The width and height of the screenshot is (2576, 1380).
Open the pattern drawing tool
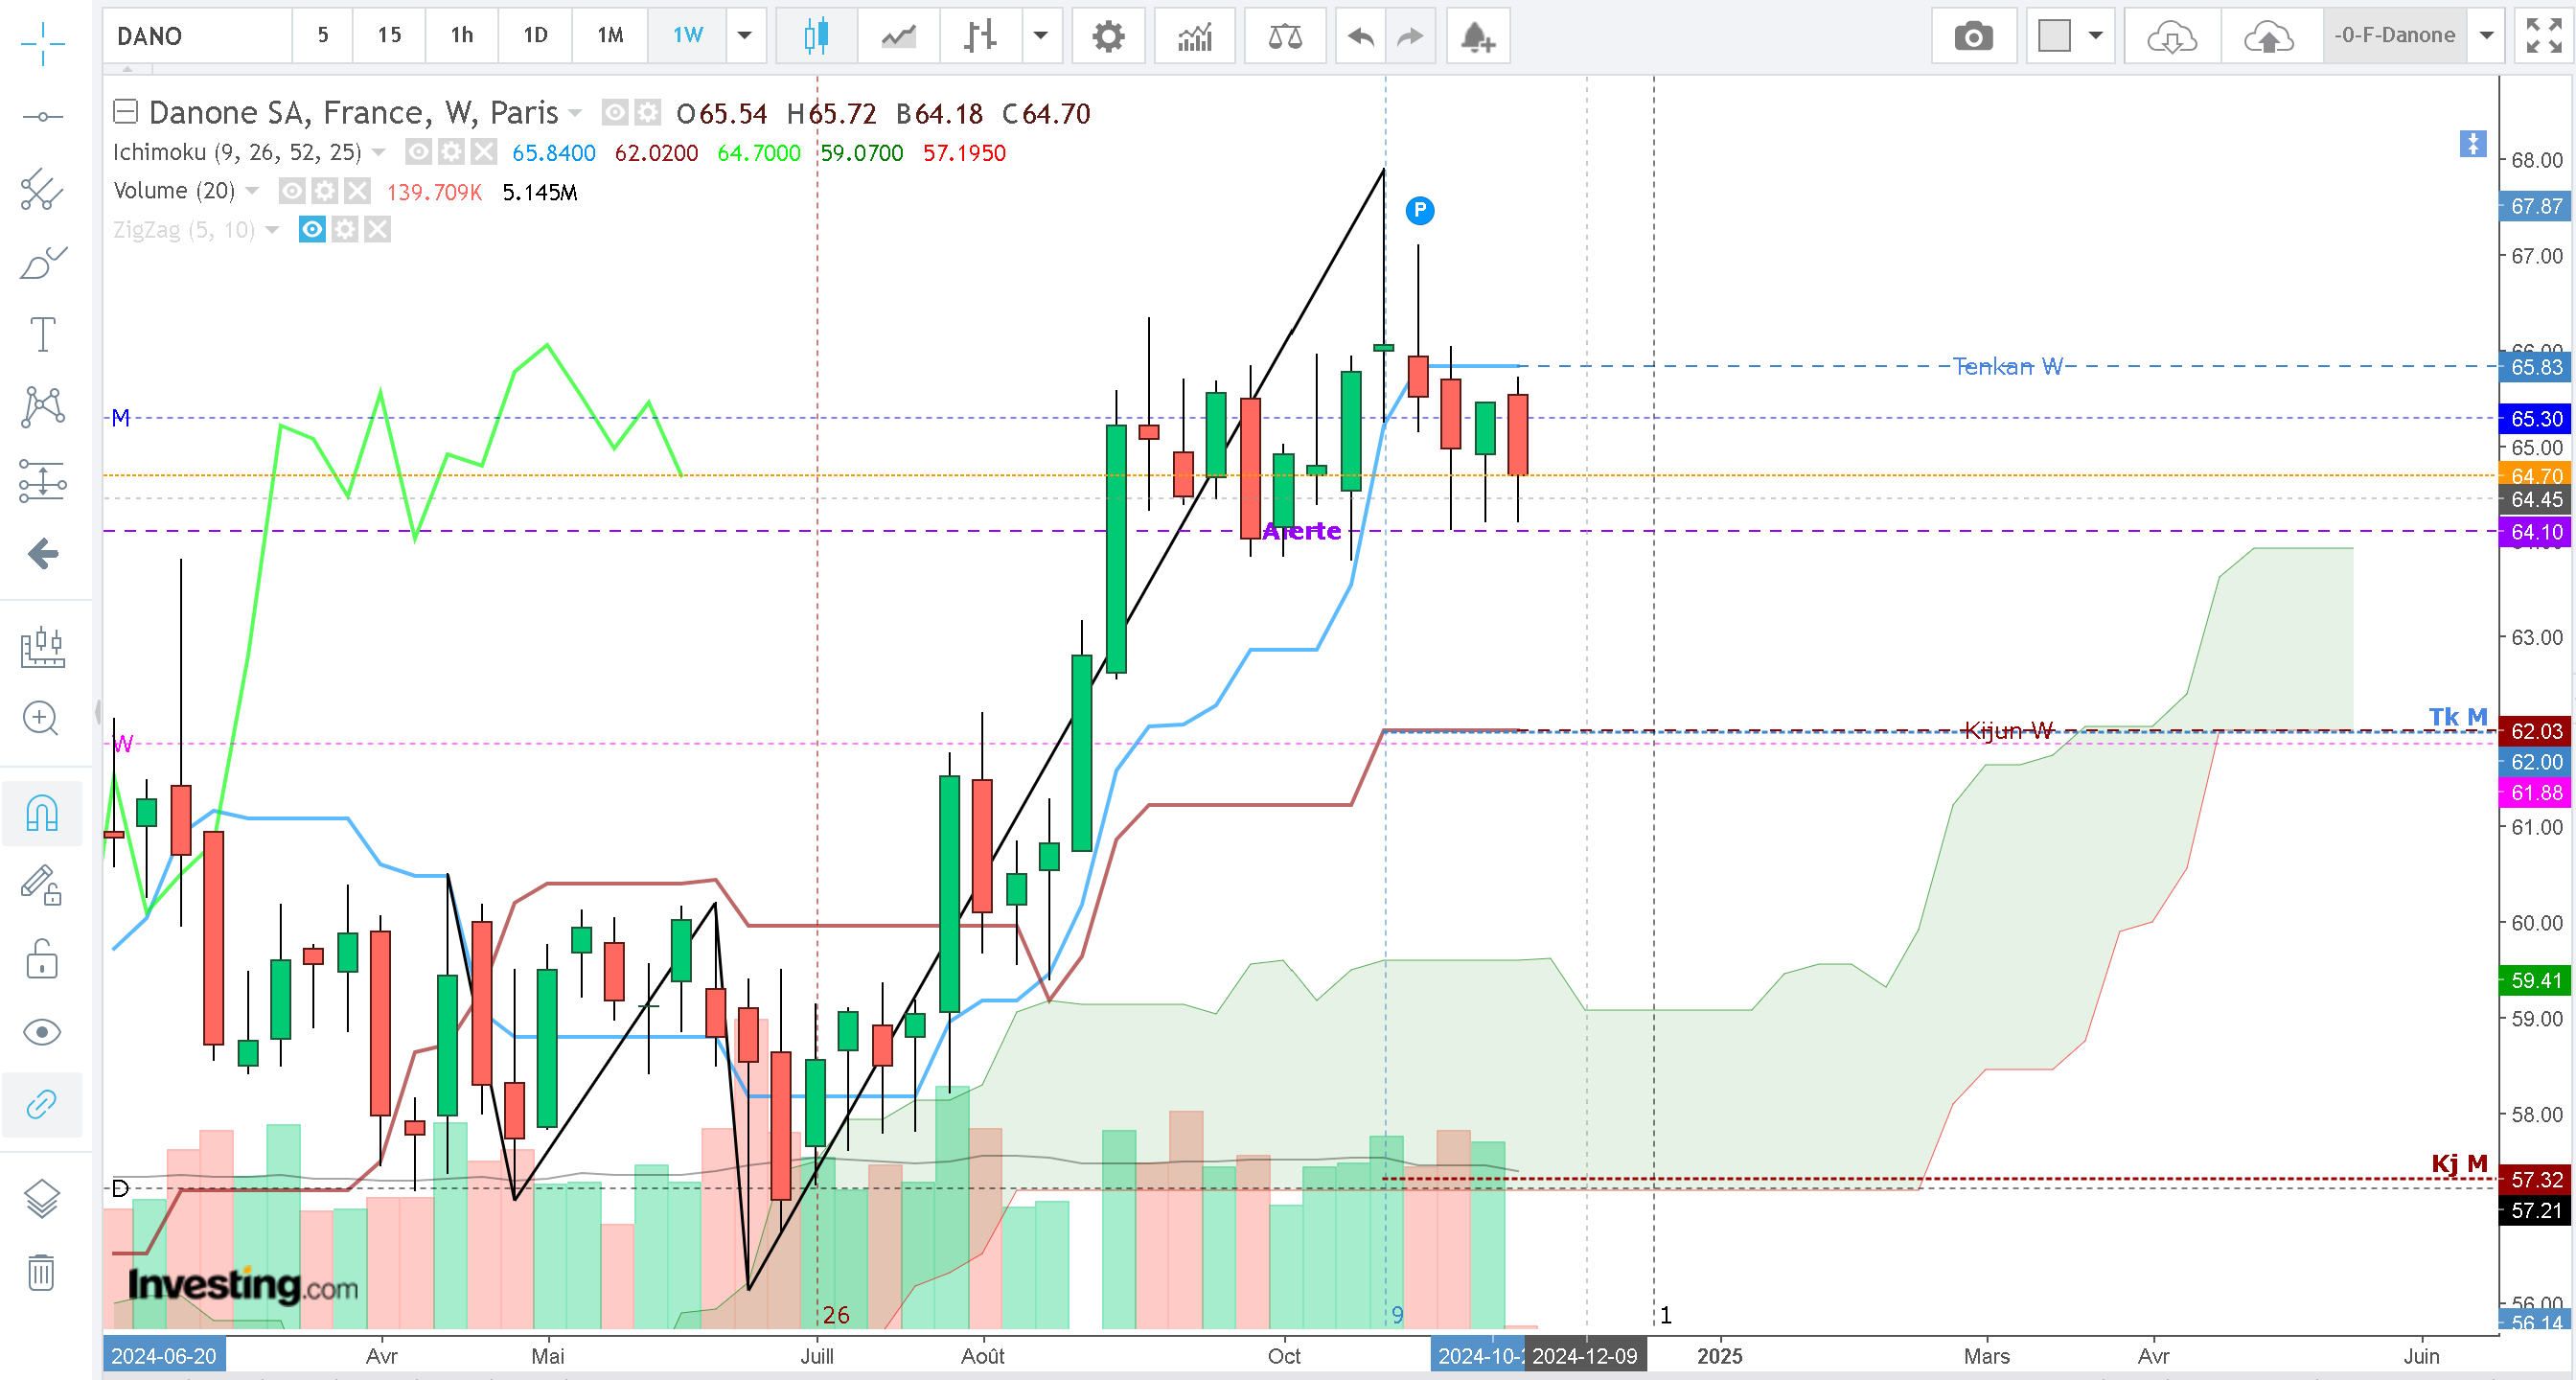[x=42, y=407]
